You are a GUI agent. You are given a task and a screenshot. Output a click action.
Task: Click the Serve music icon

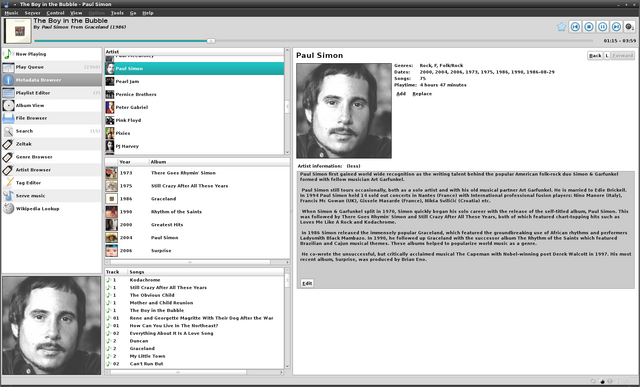8,196
